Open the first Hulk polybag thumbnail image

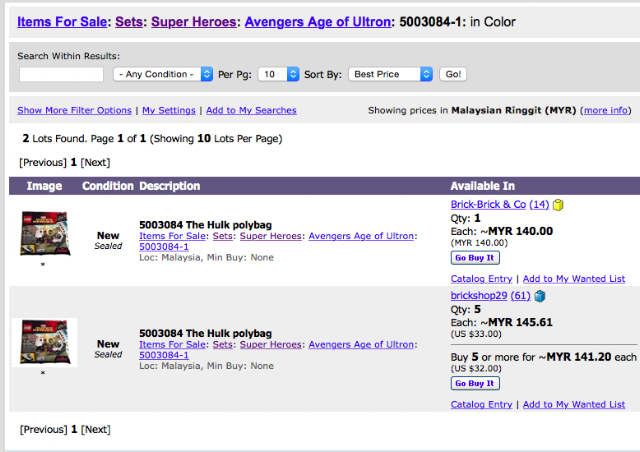(x=44, y=234)
